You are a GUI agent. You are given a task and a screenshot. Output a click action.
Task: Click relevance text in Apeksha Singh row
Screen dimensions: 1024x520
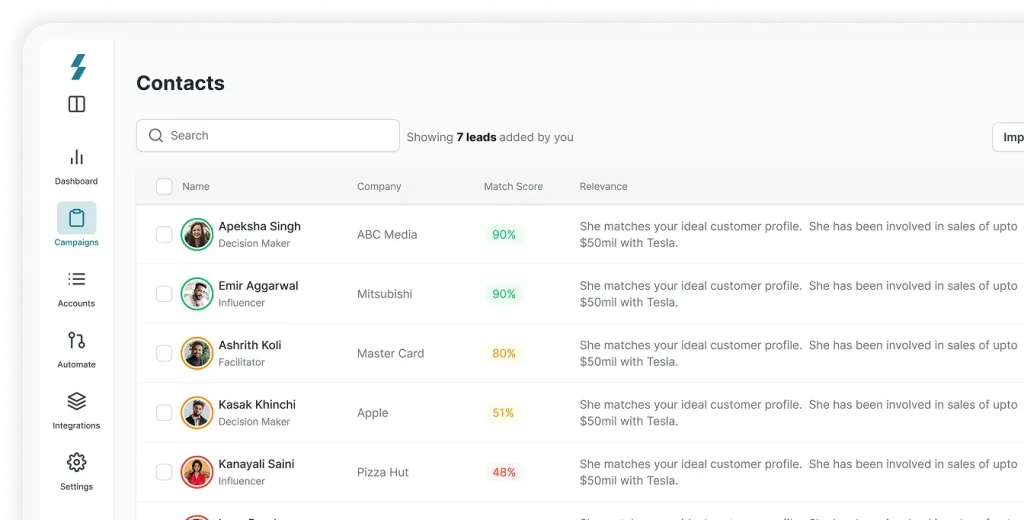tap(798, 235)
